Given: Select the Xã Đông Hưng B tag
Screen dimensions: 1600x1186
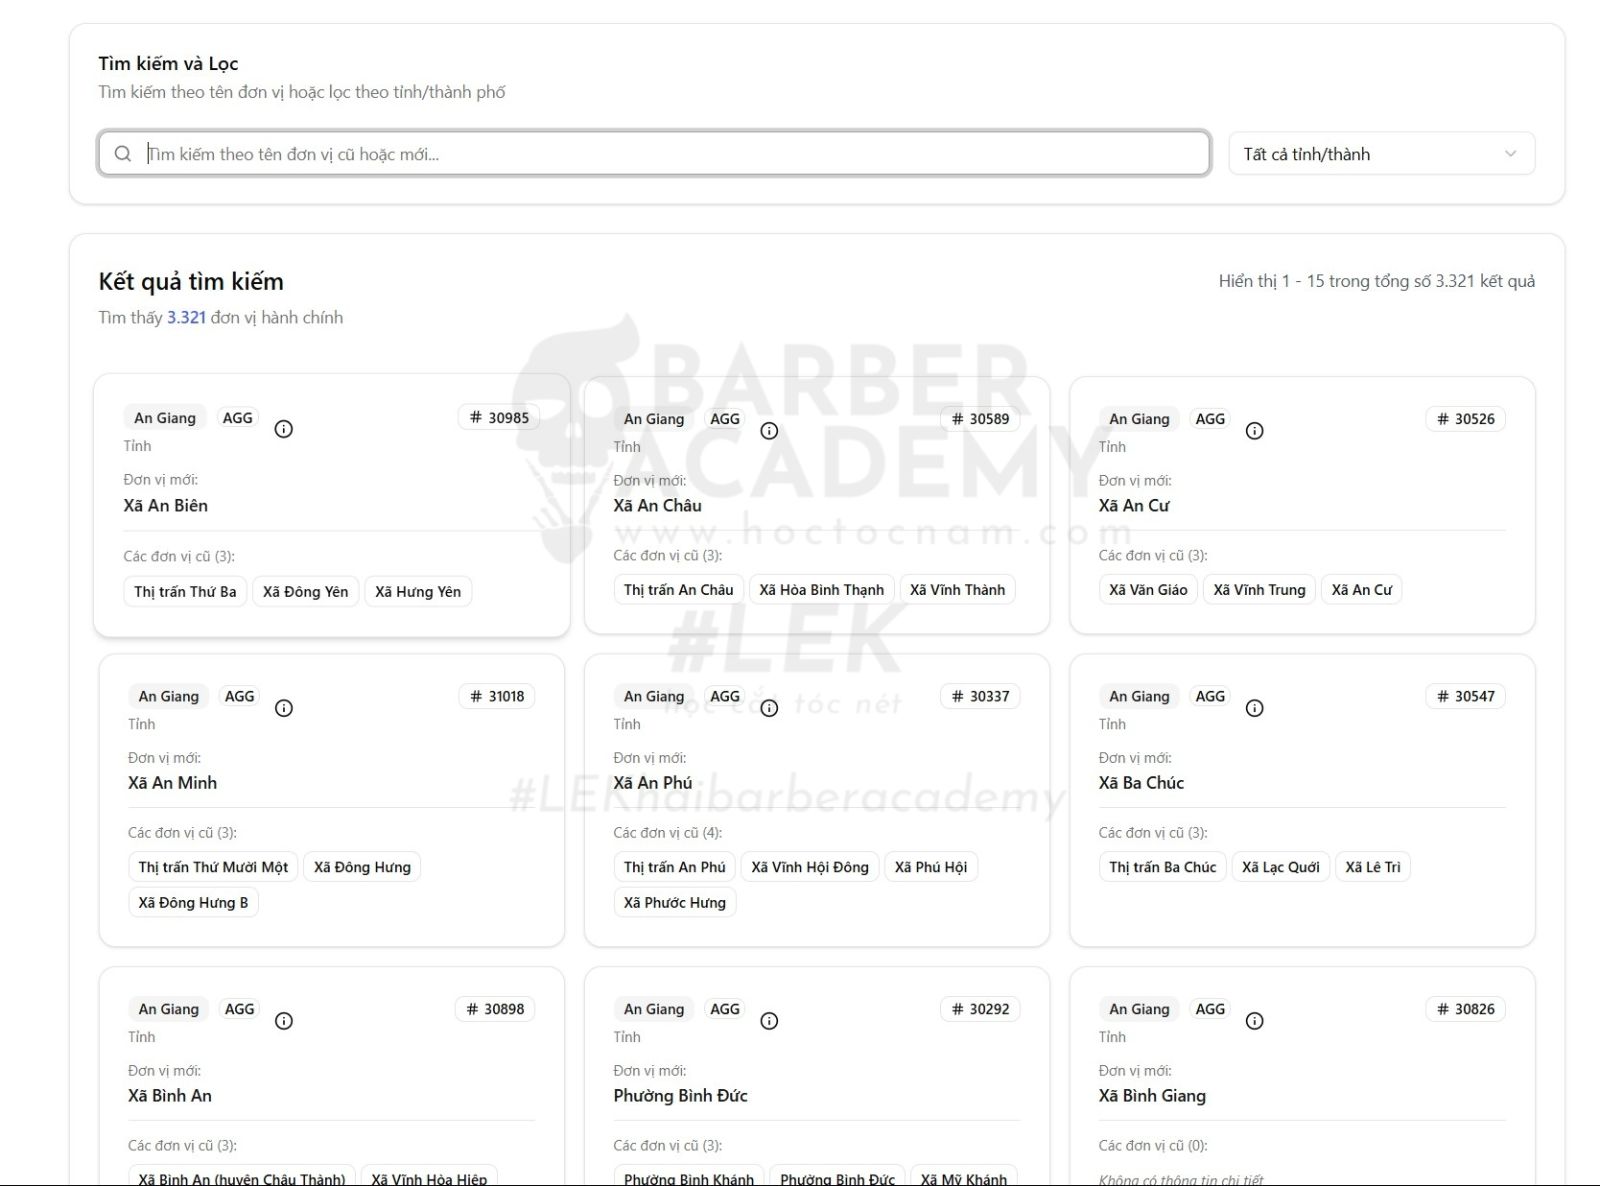Looking at the screenshot, I should click(x=193, y=902).
